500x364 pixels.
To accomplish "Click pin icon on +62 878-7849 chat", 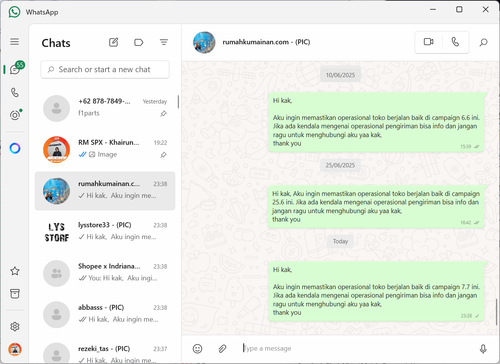I will (x=163, y=114).
